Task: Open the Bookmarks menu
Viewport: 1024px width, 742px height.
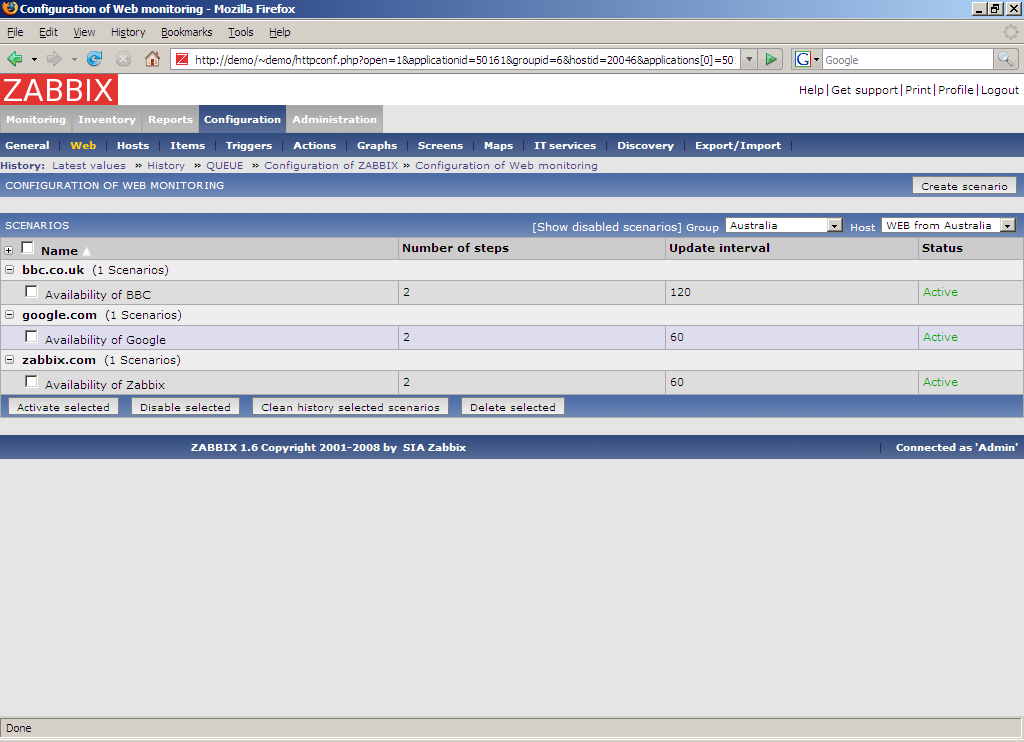Action: pos(187,32)
